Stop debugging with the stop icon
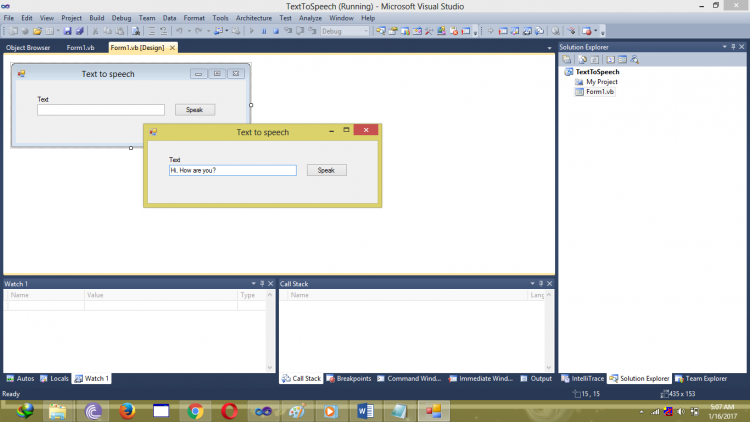 (276, 31)
